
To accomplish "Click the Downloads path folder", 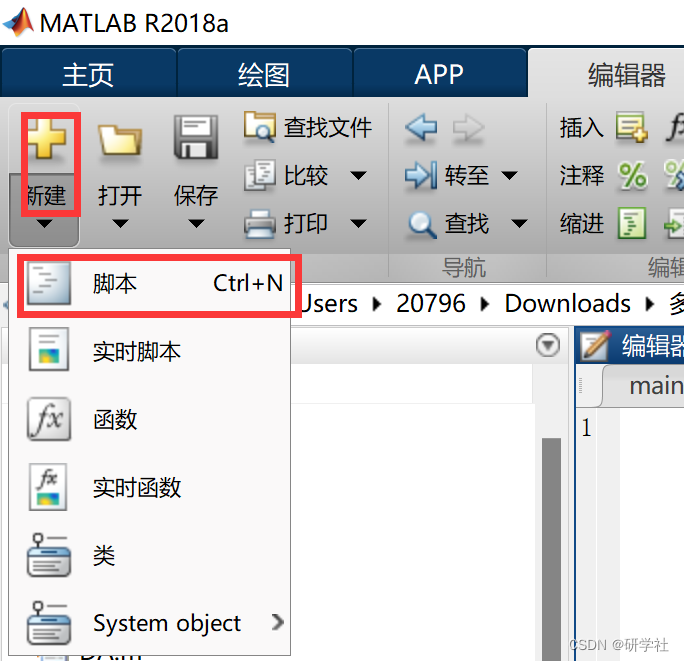I will point(568,303).
